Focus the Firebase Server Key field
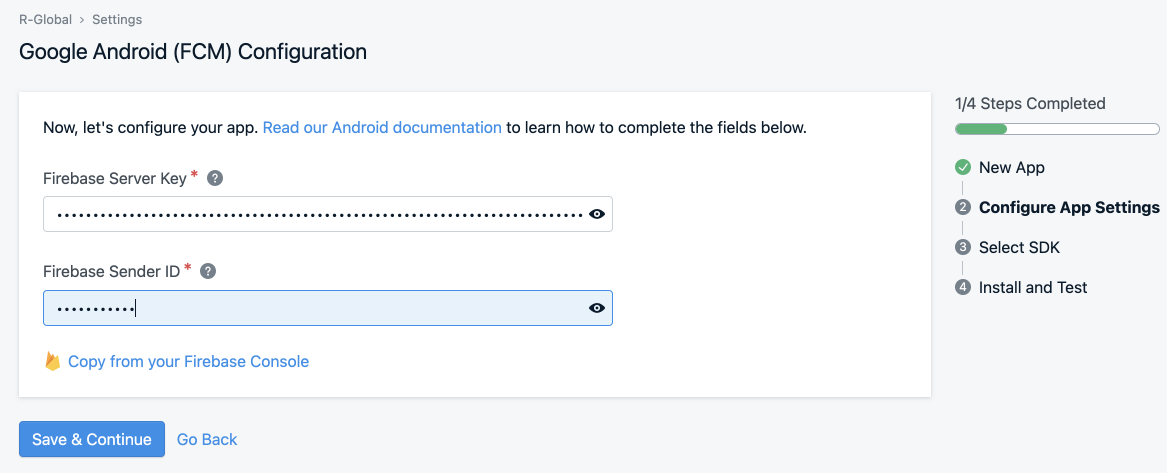1167x473 pixels. (x=327, y=214)
